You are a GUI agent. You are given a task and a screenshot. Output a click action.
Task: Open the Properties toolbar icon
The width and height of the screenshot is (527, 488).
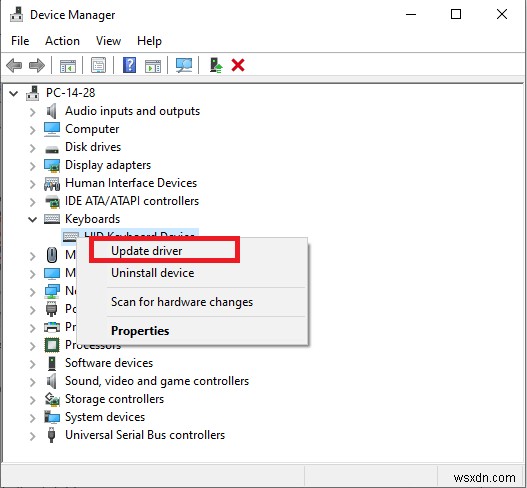[98, 65]
